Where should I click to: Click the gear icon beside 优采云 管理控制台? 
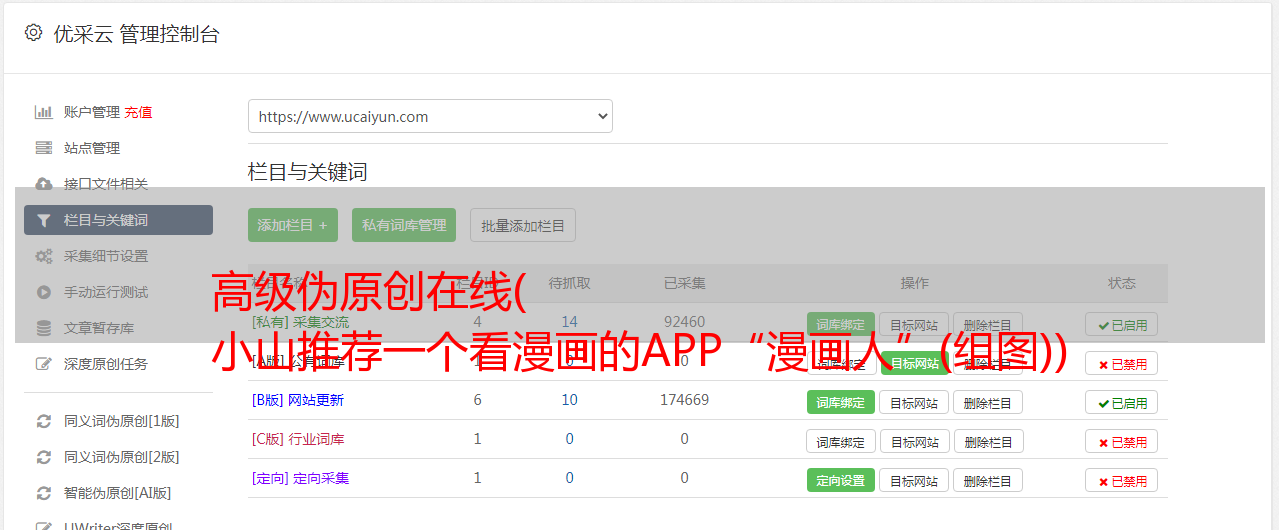pyautogui.click(x=34, y=33)
